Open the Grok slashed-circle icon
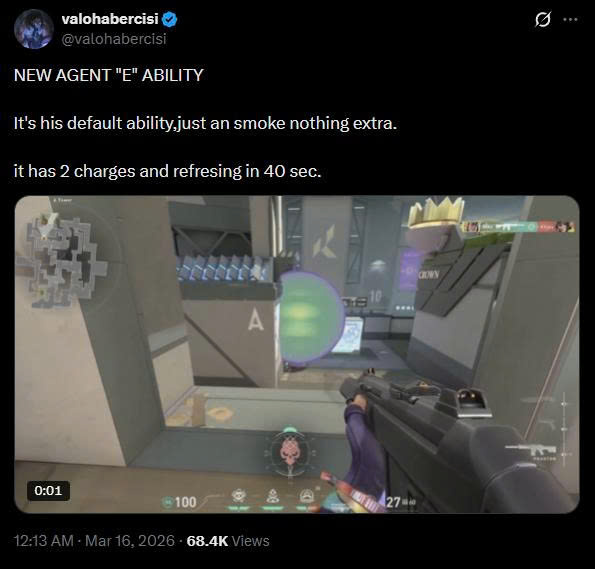 pyautogui.click(x=543, y=19)
